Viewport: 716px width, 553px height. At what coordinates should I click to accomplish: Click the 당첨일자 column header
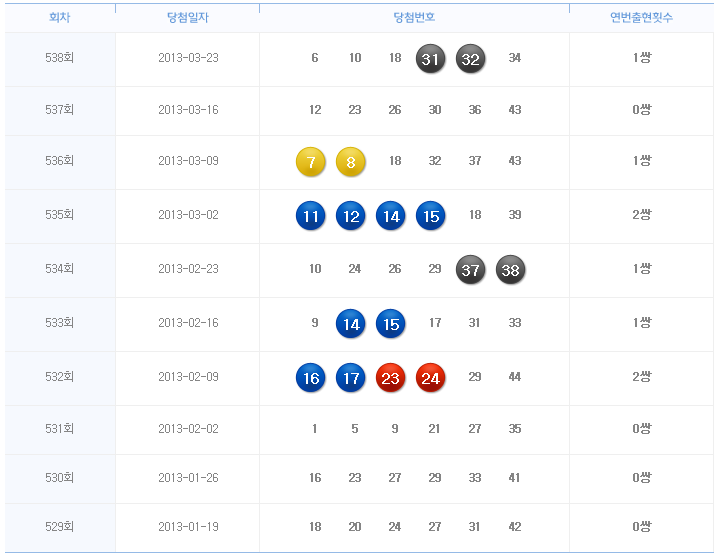[x=187, y=17]
